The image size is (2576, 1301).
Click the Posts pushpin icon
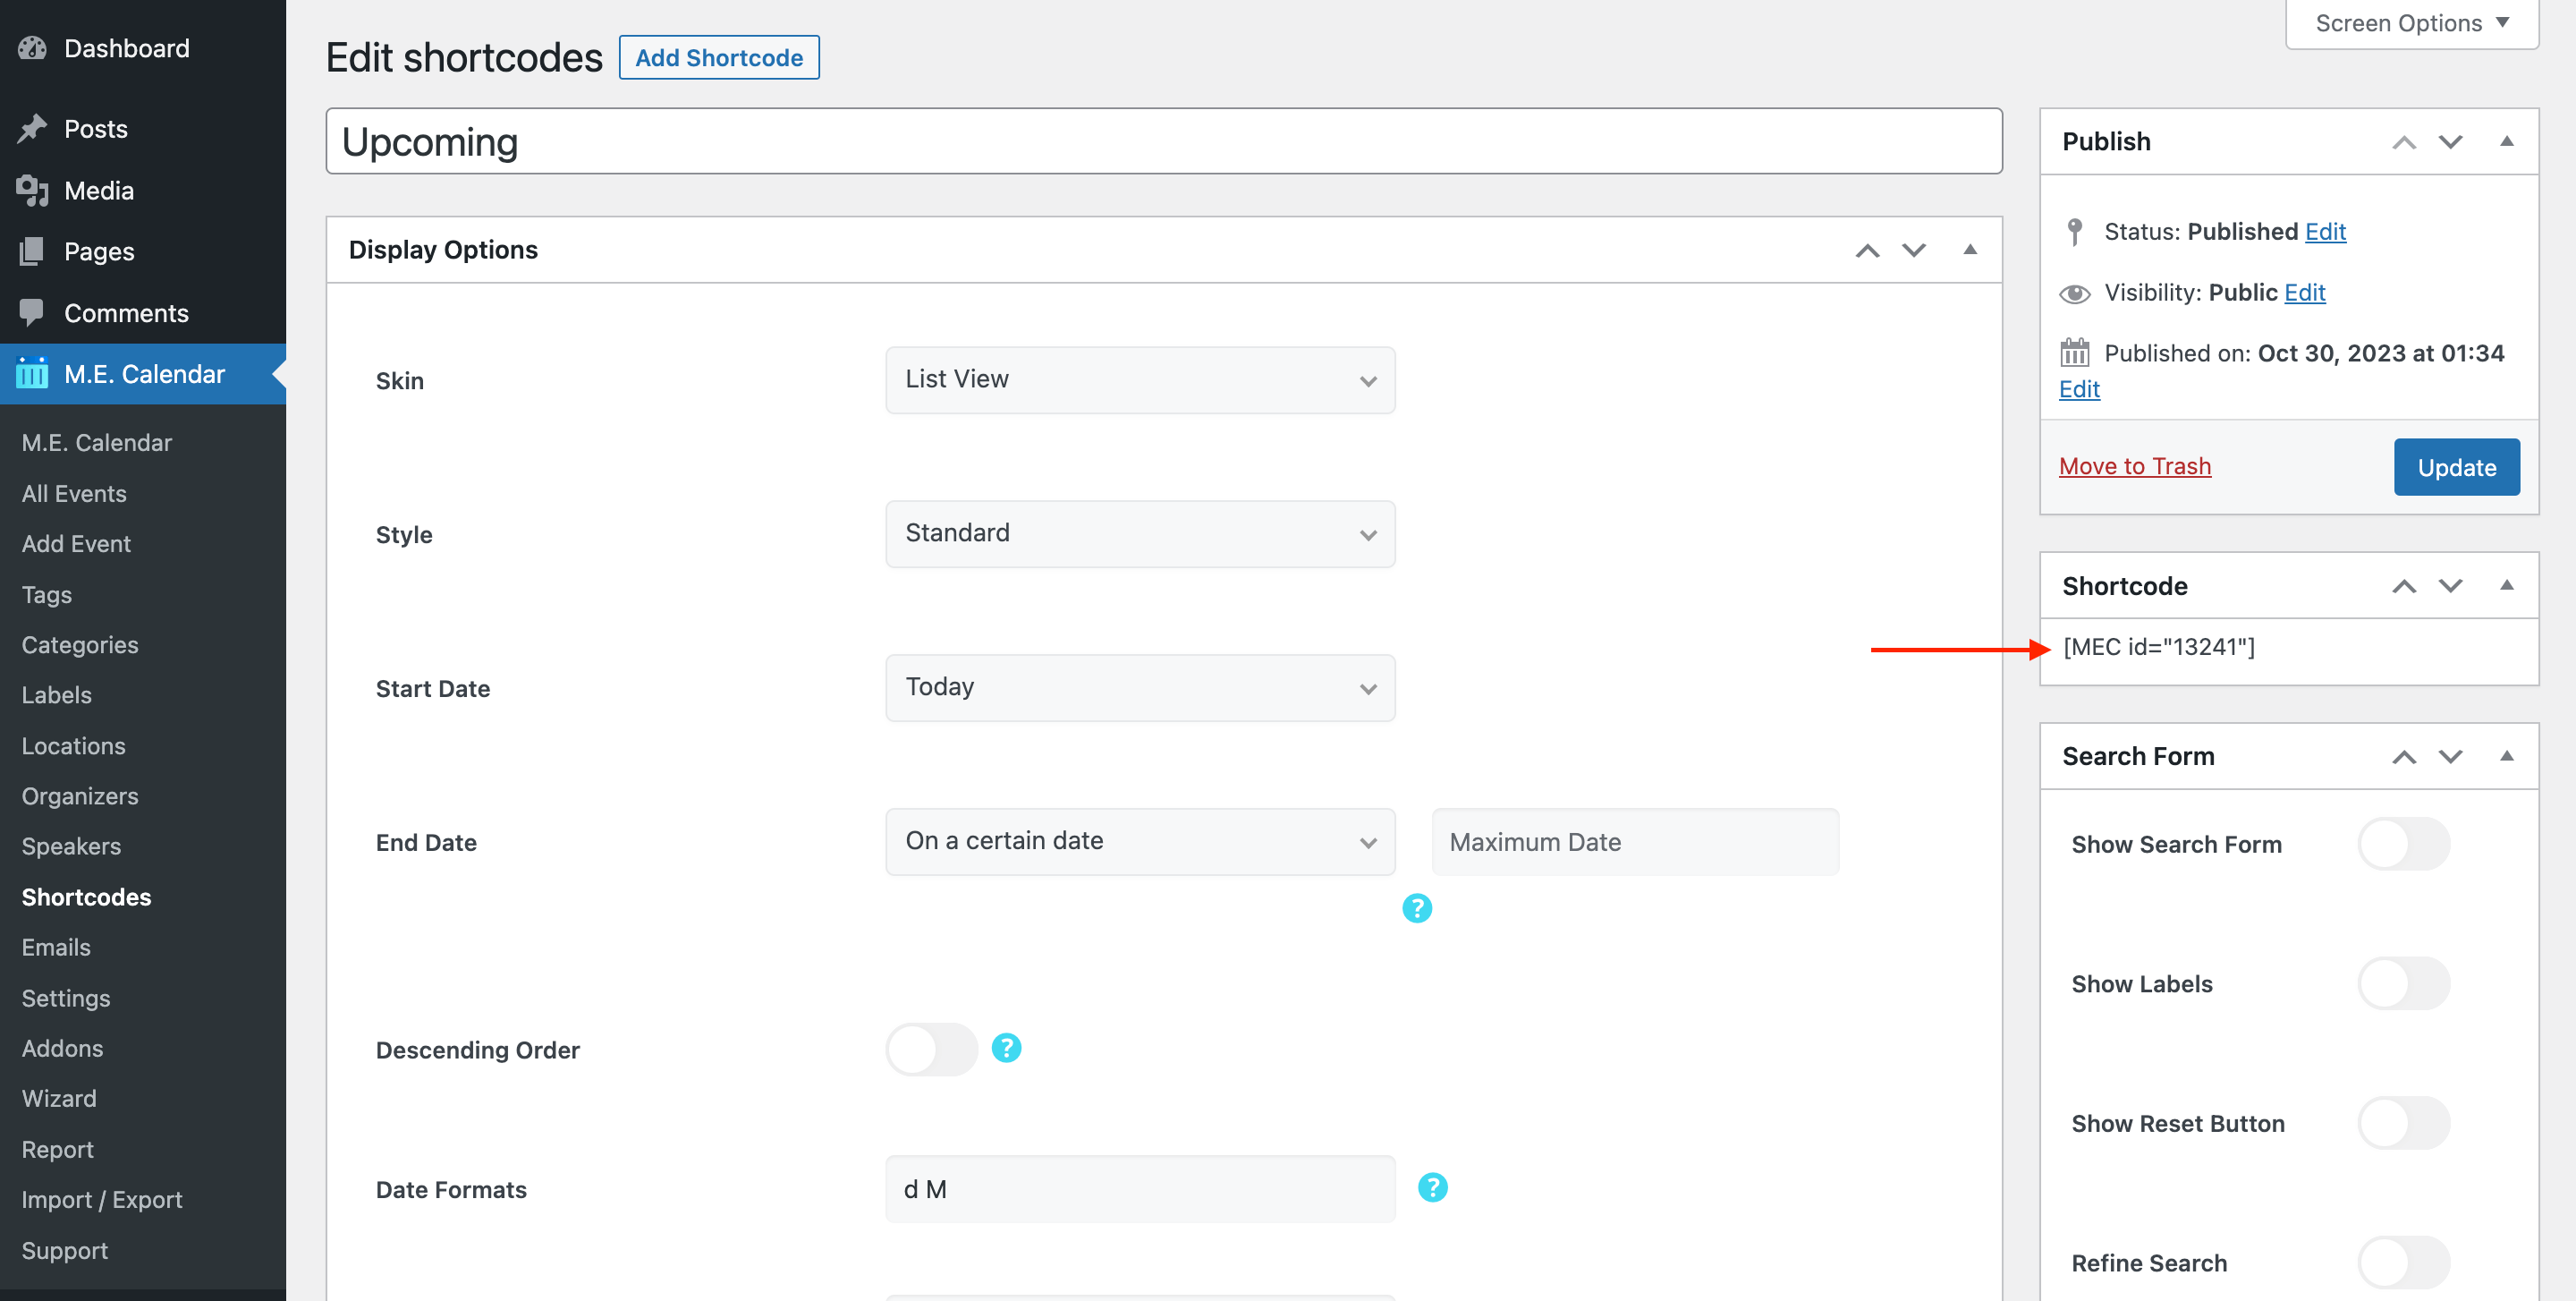[32, 129]
